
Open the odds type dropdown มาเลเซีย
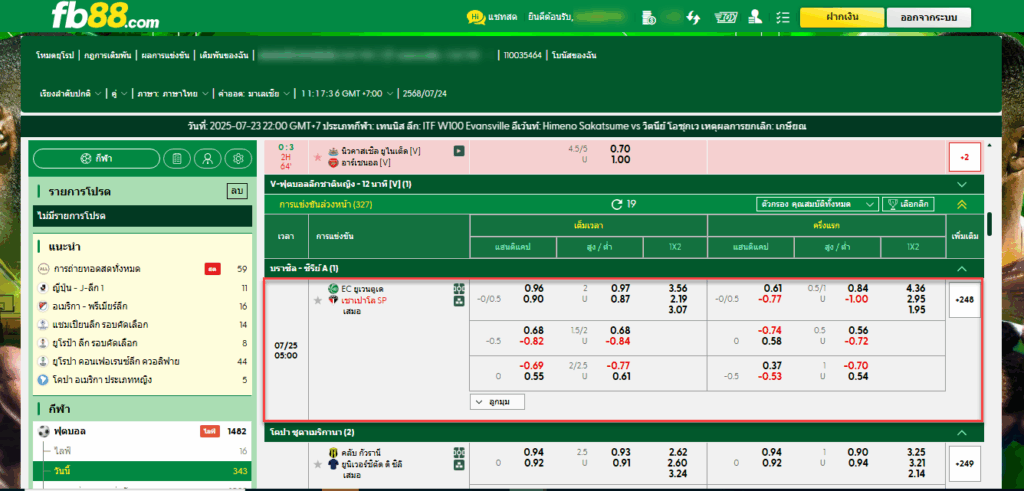(254, 93)
